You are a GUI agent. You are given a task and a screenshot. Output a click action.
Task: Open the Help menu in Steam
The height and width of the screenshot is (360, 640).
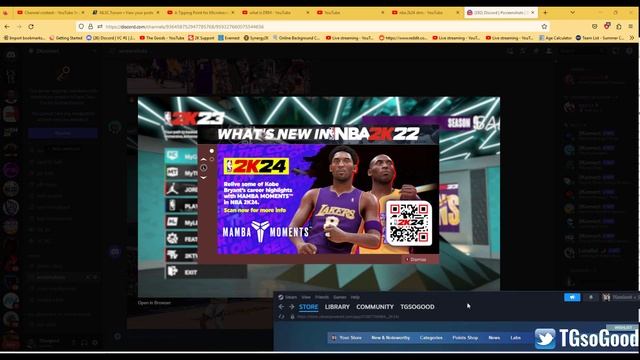355,297
